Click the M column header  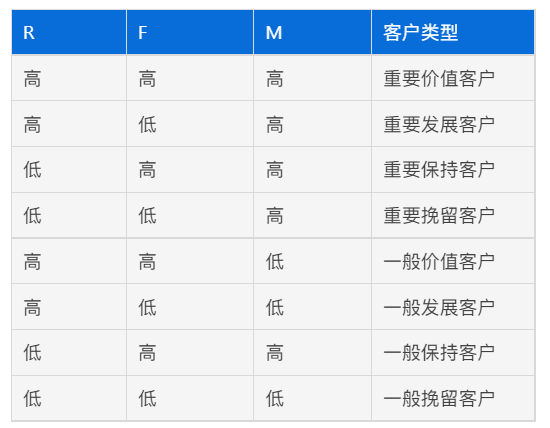pos(312,32)
